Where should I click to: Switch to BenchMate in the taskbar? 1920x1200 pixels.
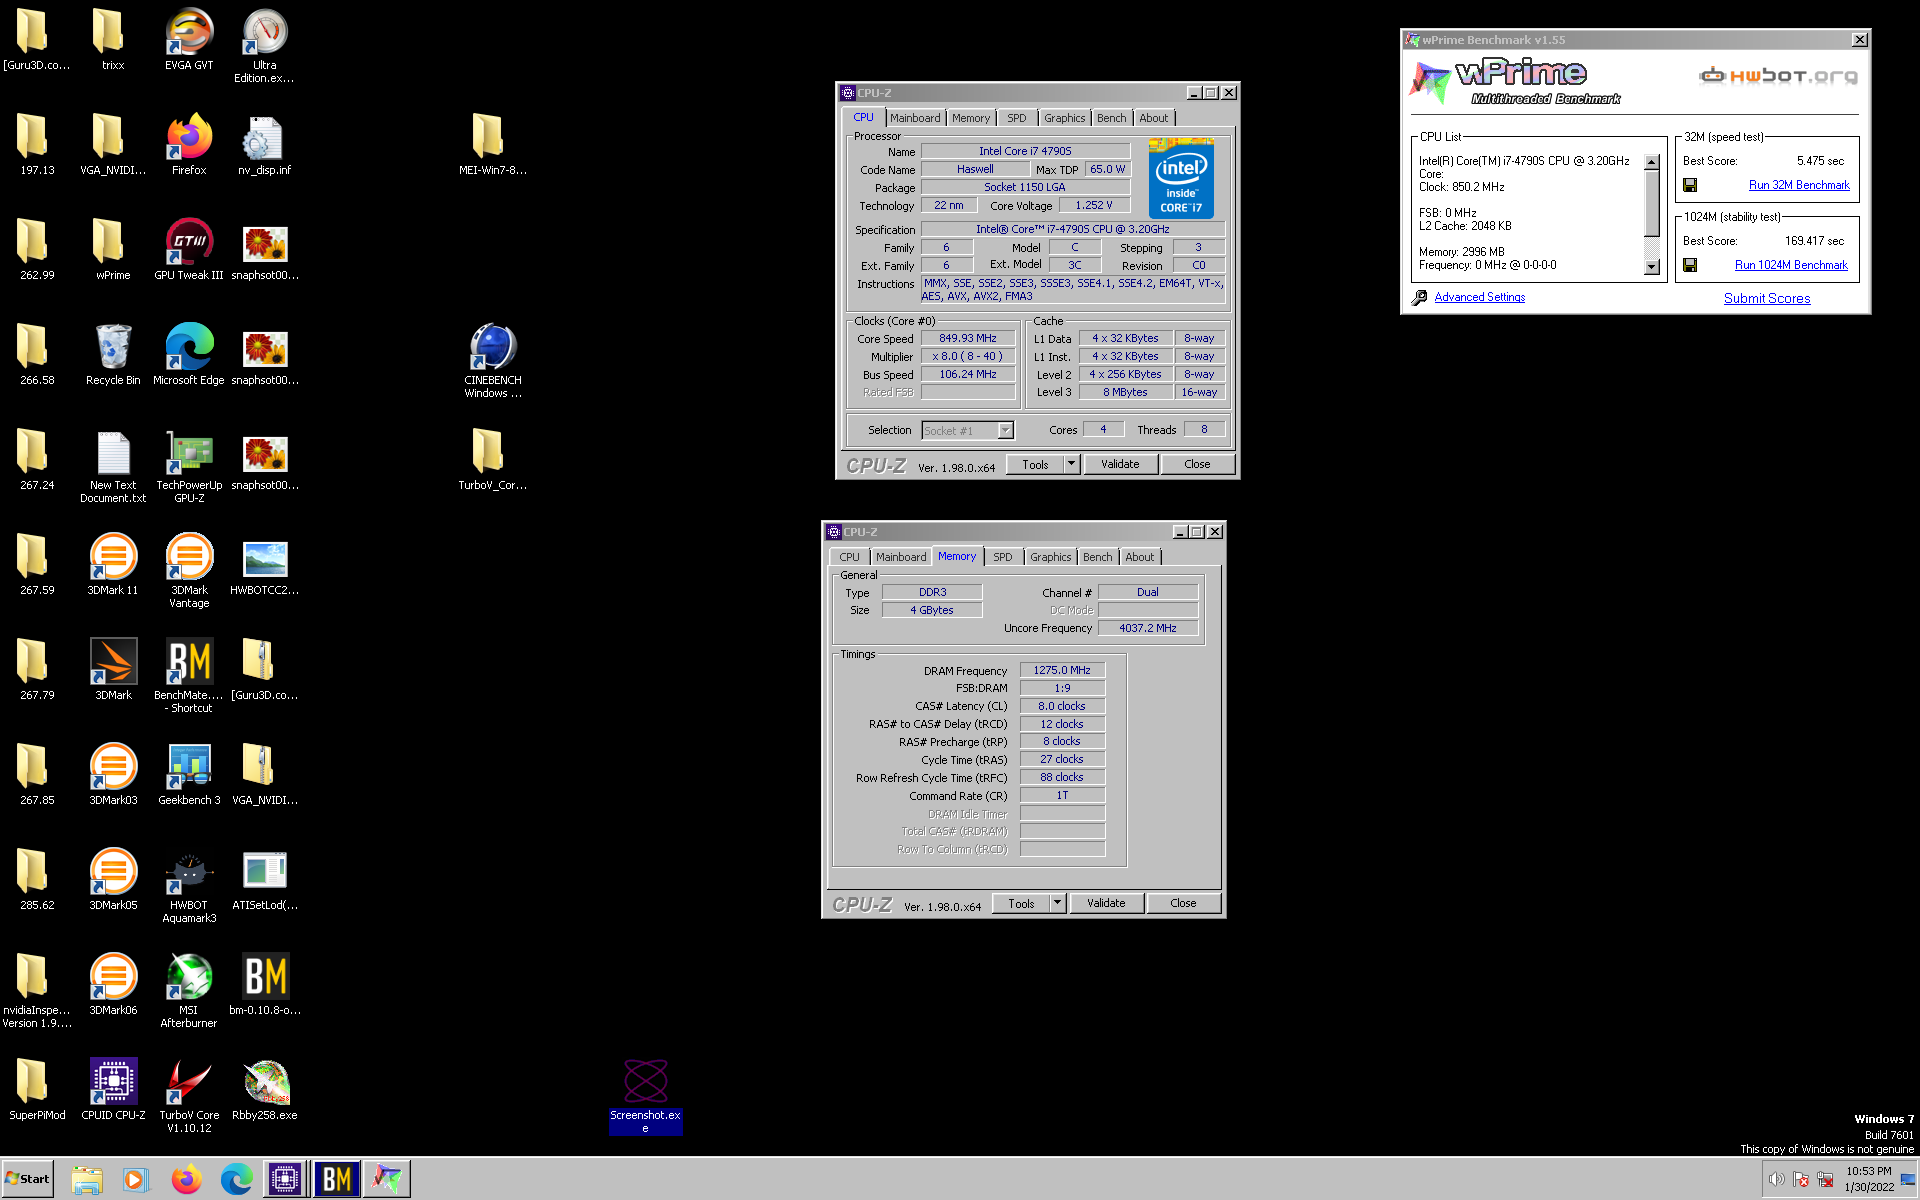tap(336, 1180)
